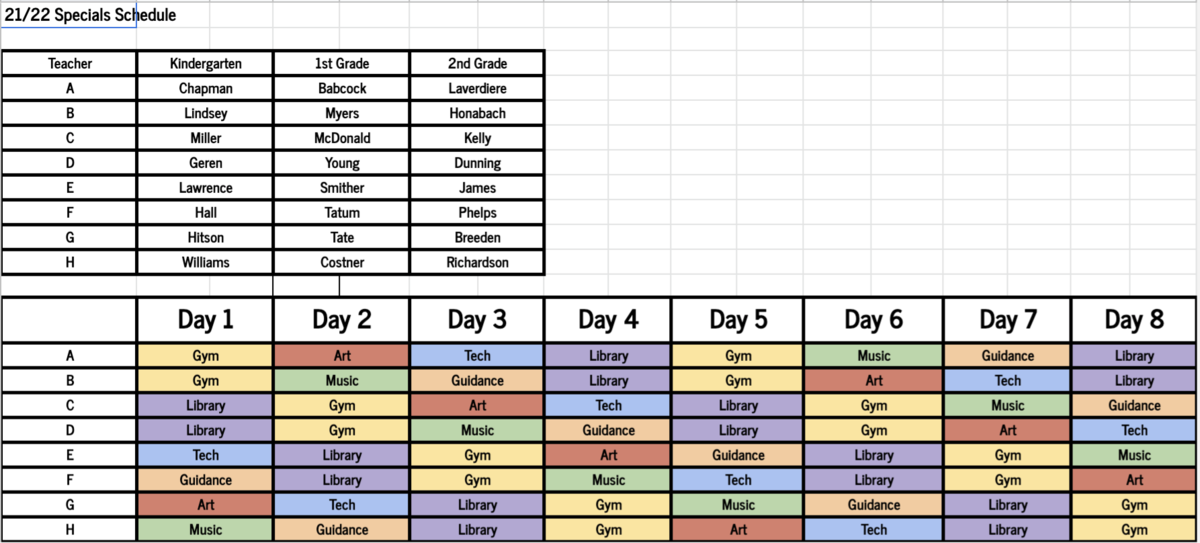Select the '2nd Grade' header cell
This screenshot has height=543, width=1200.
477,63
